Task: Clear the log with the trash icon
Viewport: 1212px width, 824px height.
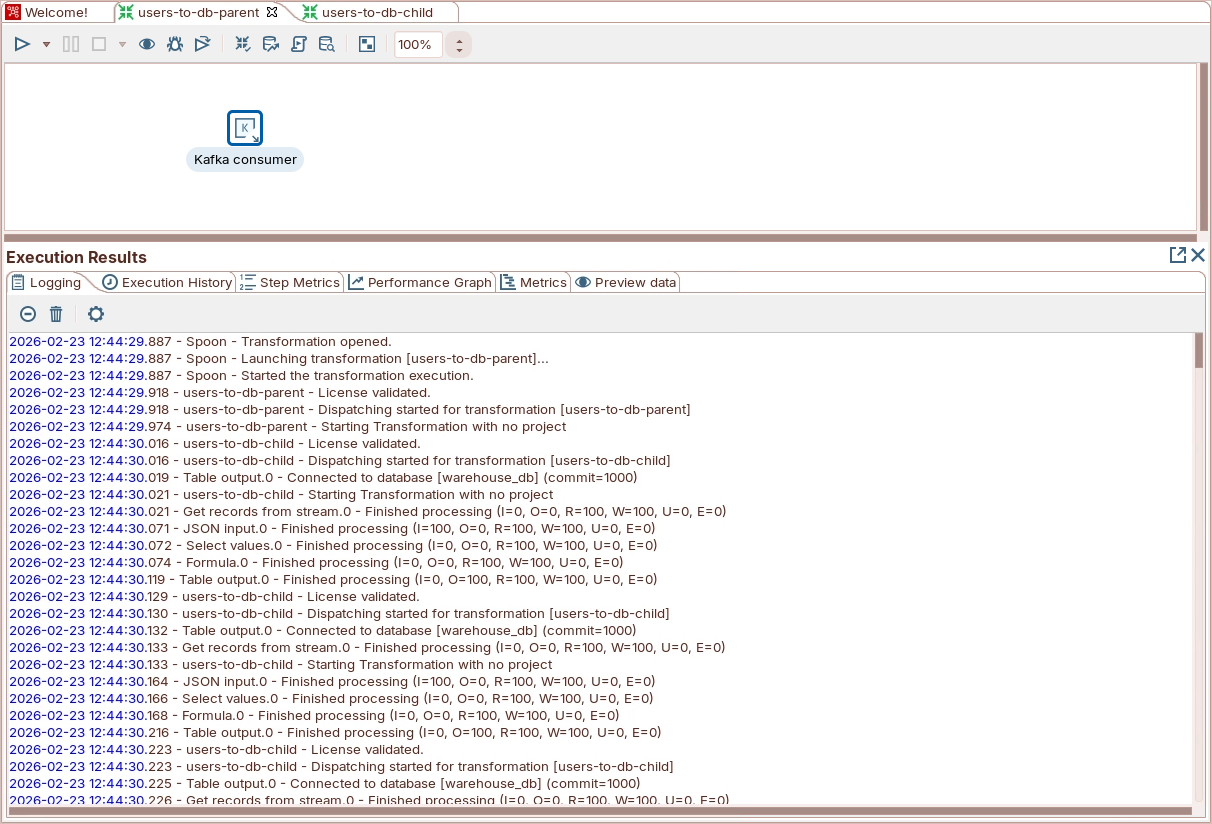Action: (56, 314)
